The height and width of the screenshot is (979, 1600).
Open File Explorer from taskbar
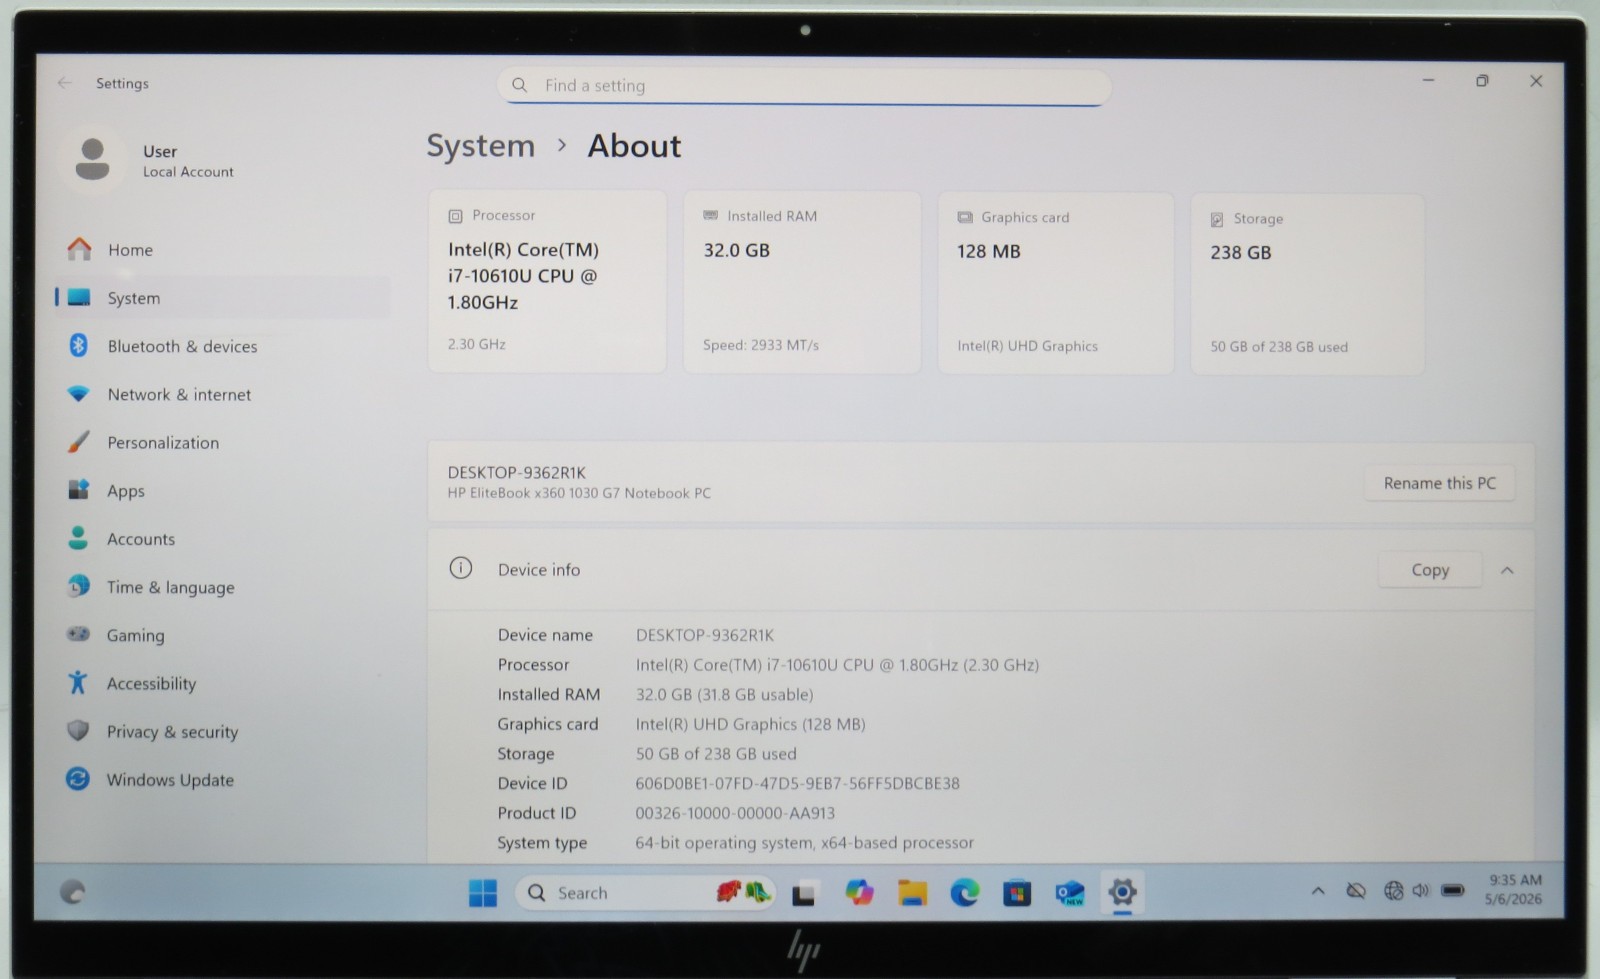(912, 892)
